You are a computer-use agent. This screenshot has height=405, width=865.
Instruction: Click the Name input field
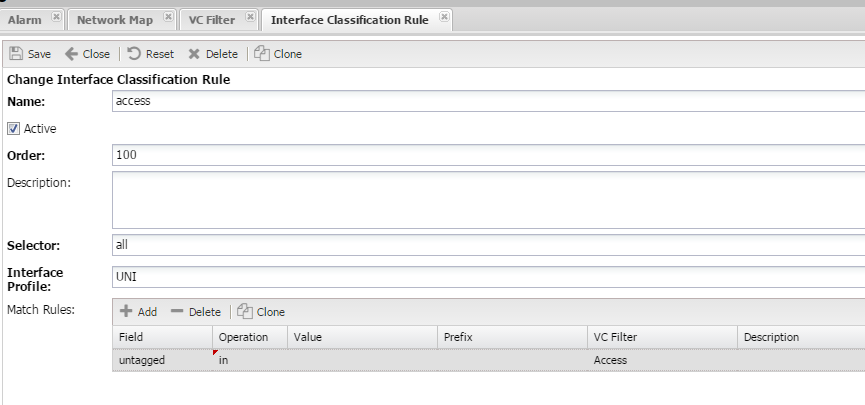(x=488, y=100)
